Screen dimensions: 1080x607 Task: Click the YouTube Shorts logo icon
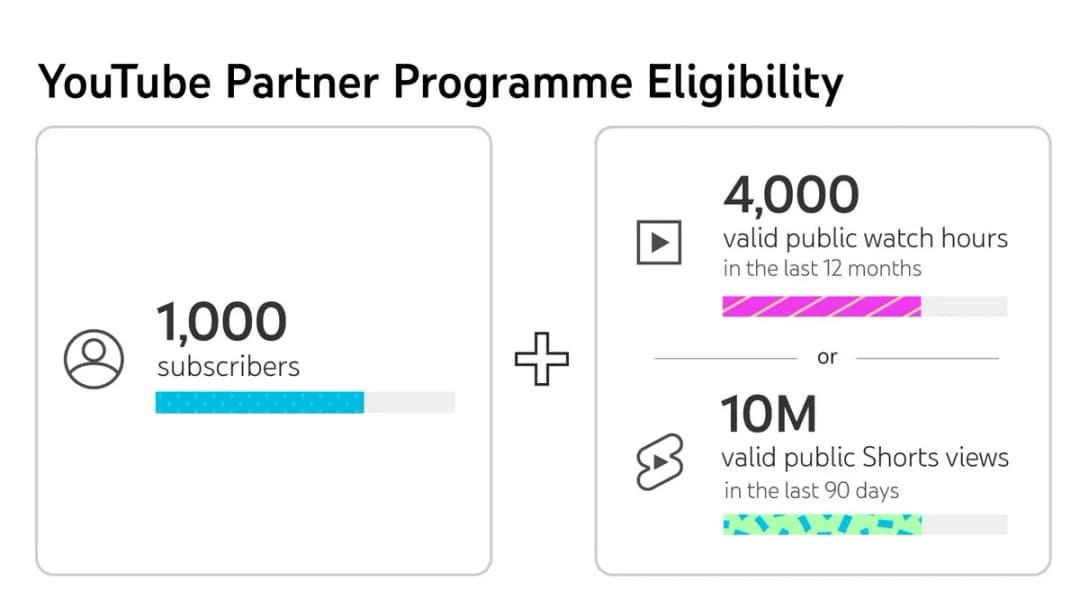[x=659, y=462]
